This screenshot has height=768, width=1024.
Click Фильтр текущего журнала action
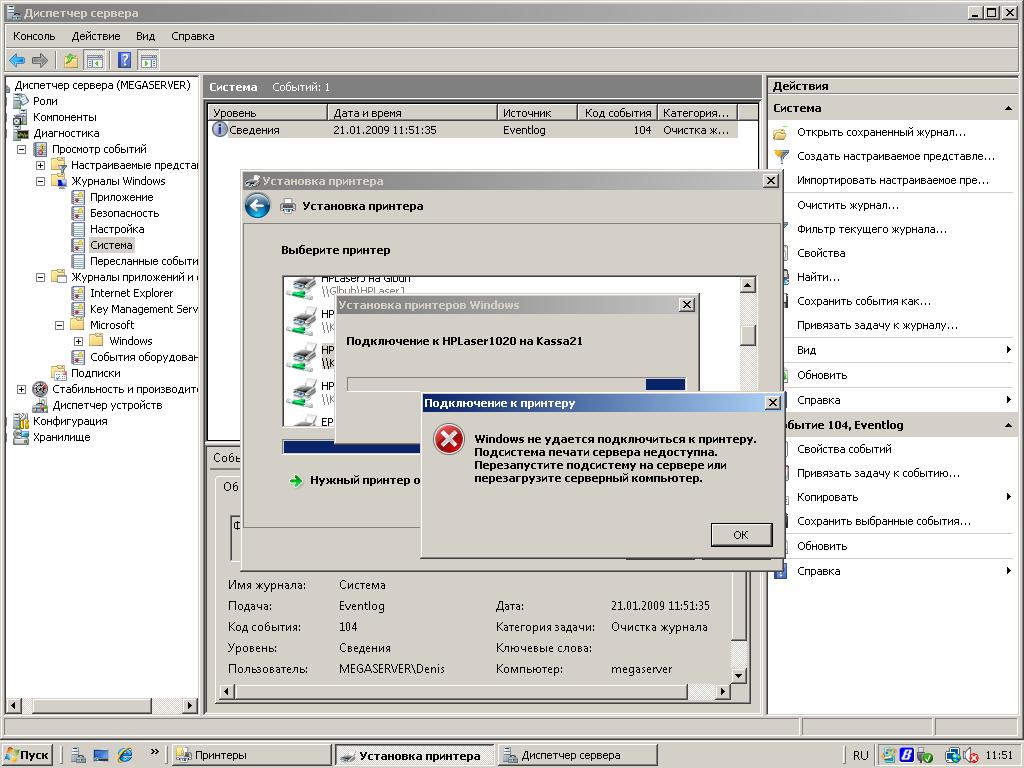pyautogui.click(x=872, y=229)
